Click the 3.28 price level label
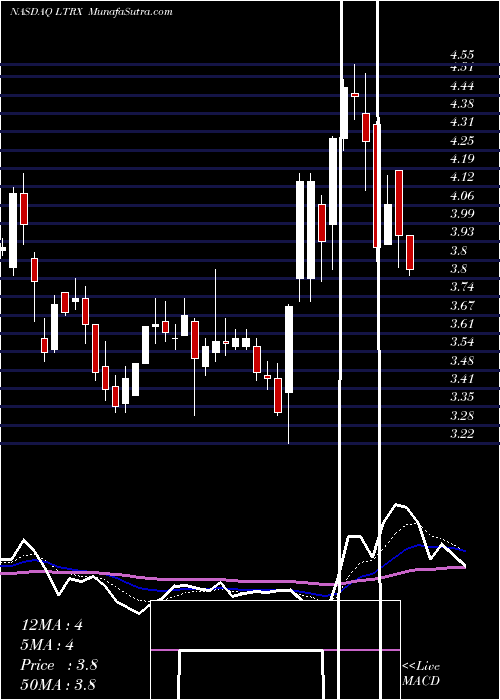Image resolution: width=500 pixels, height=700 pixels. click(x=462, y=415)
